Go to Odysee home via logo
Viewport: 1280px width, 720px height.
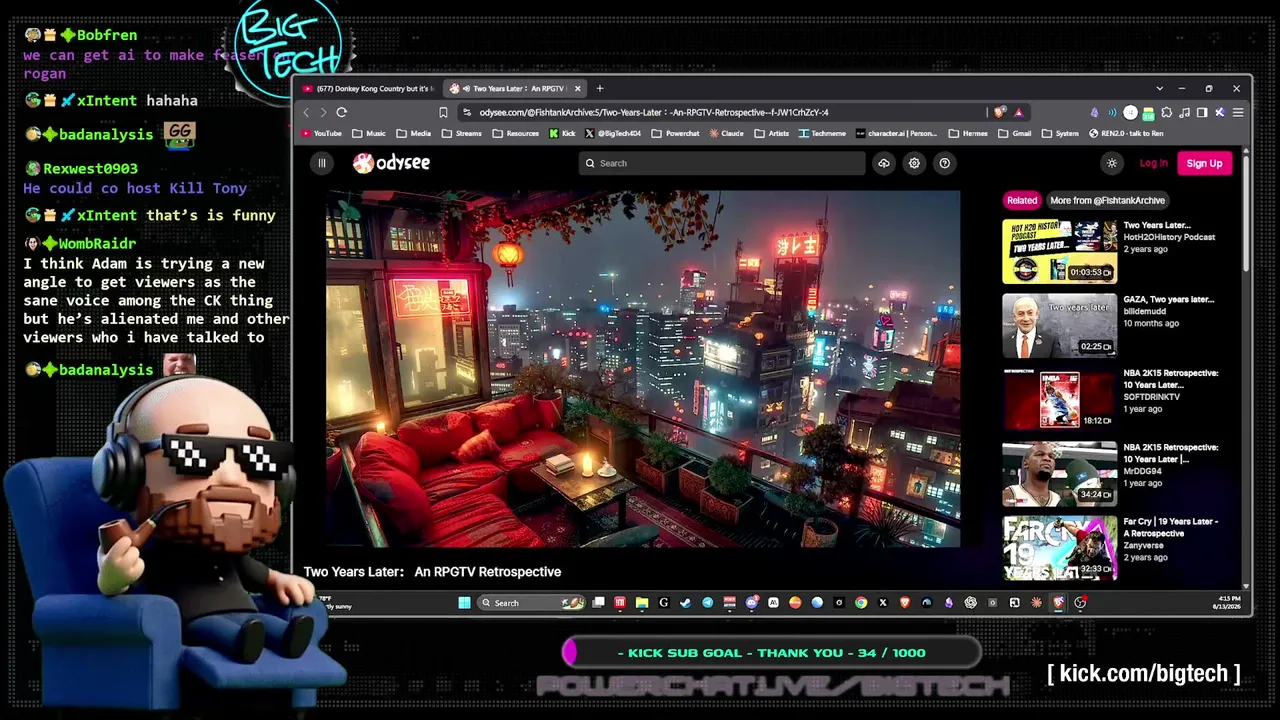coord(391,163)
